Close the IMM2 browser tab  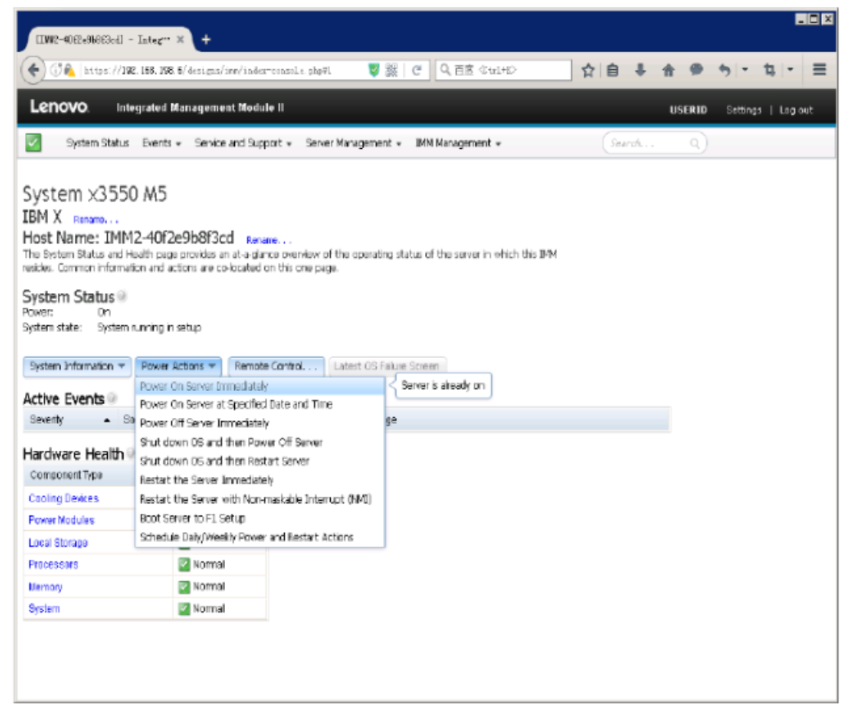click(x=180, y=39)
